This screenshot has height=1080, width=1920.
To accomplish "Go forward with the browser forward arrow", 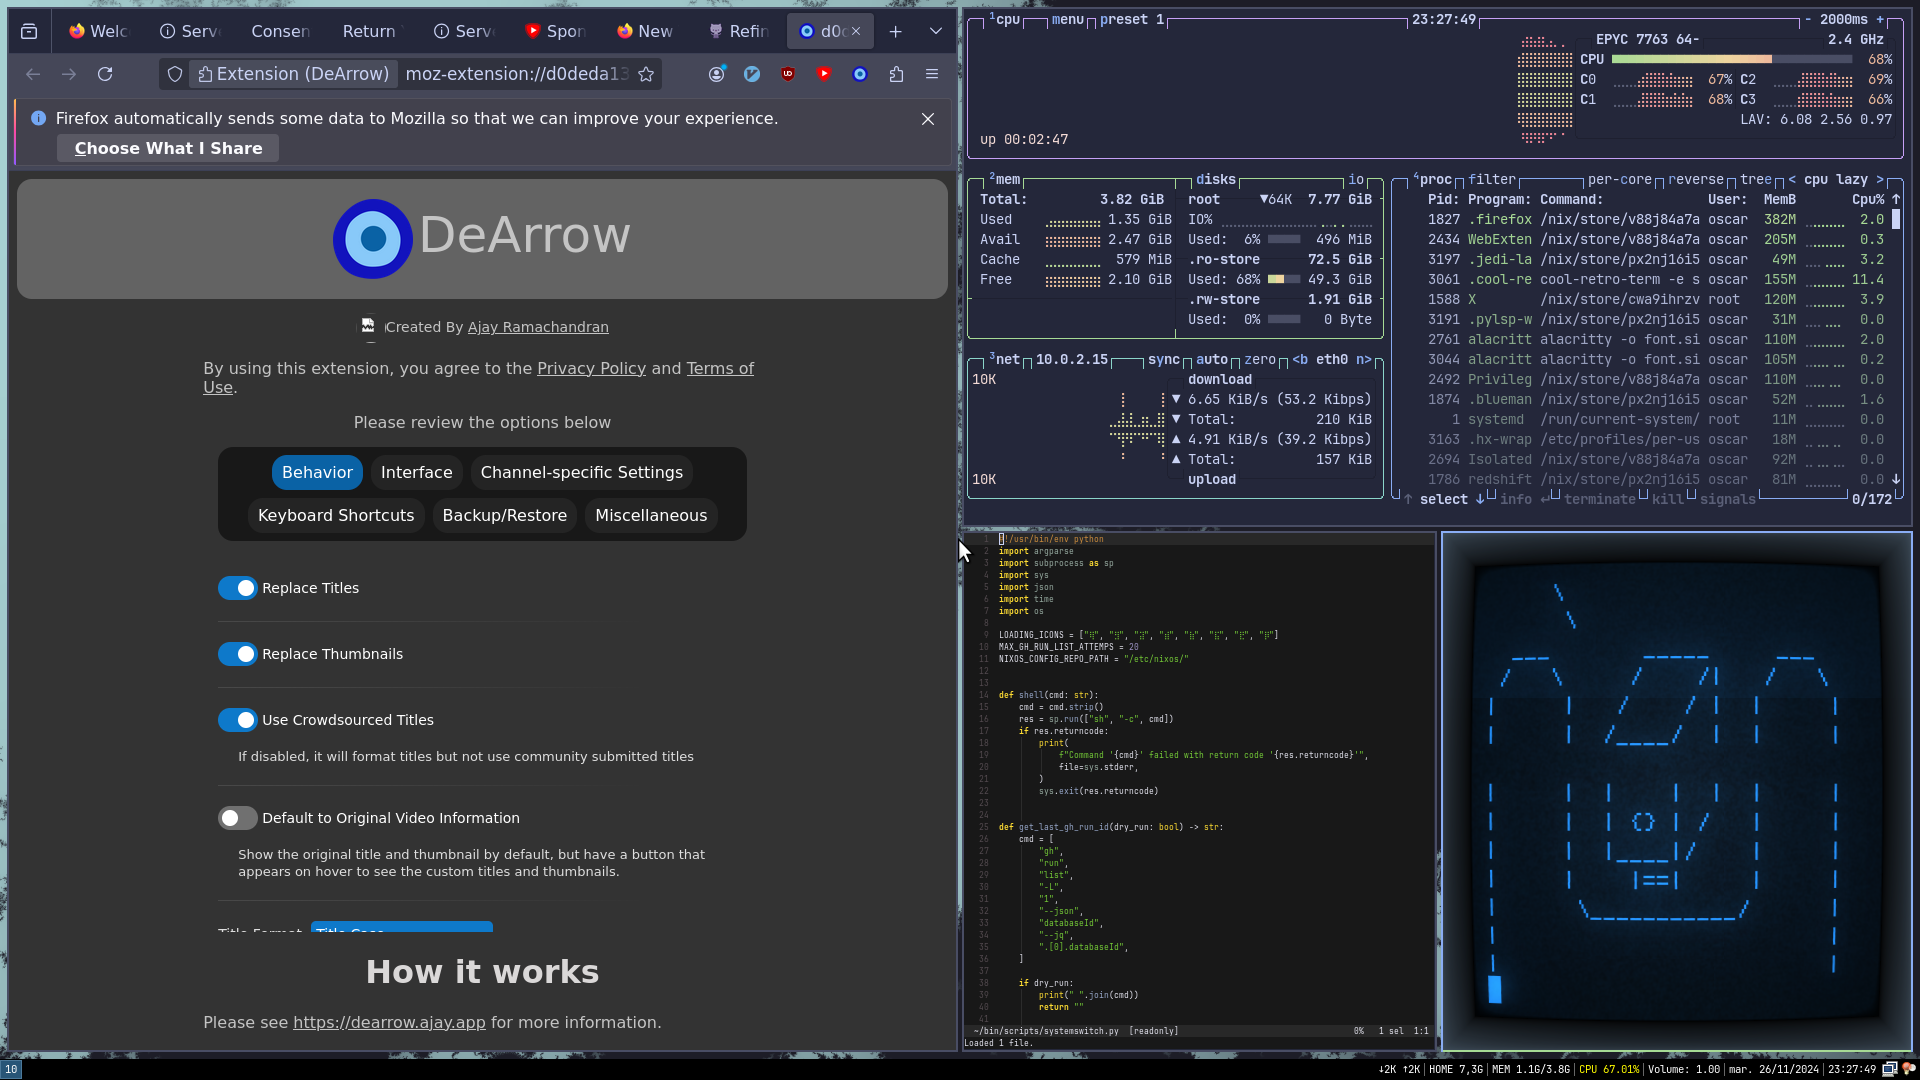I will coord(69,74).
